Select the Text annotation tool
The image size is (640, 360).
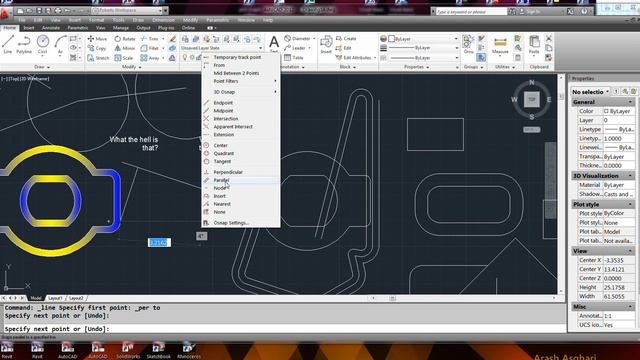[x=274, y=44]
